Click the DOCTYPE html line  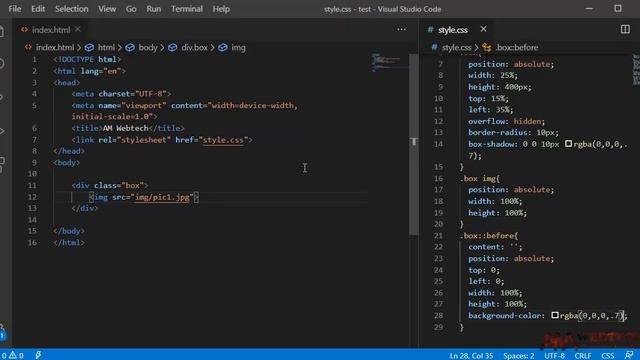tap(87, 60)
